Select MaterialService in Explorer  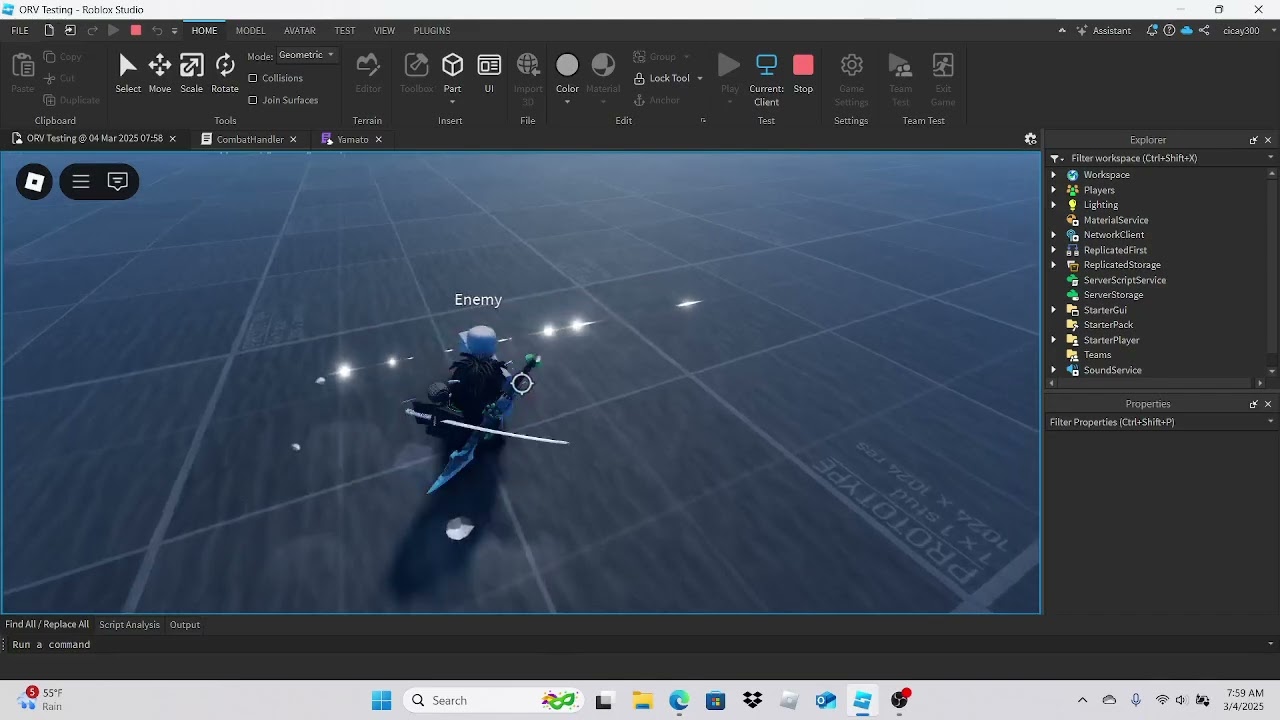click(x=1116, y=220)
